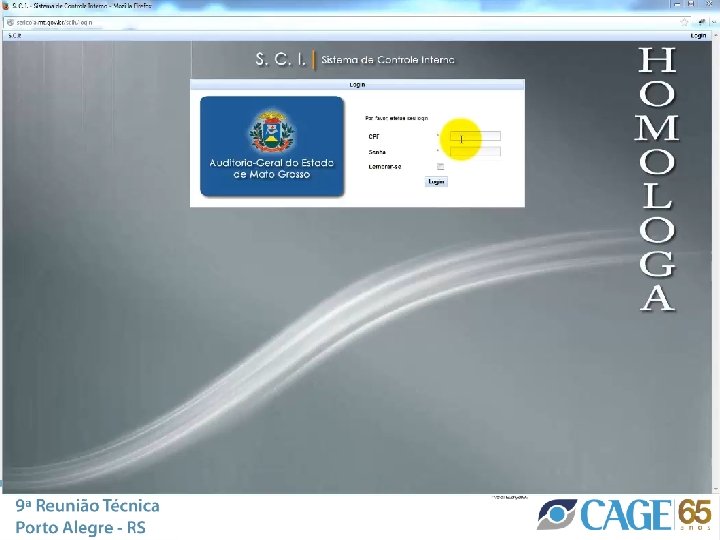The image size is (720, 540).
Task: Click the 'Sistema de Controle Interno' heading
Action: click(388, 60)
